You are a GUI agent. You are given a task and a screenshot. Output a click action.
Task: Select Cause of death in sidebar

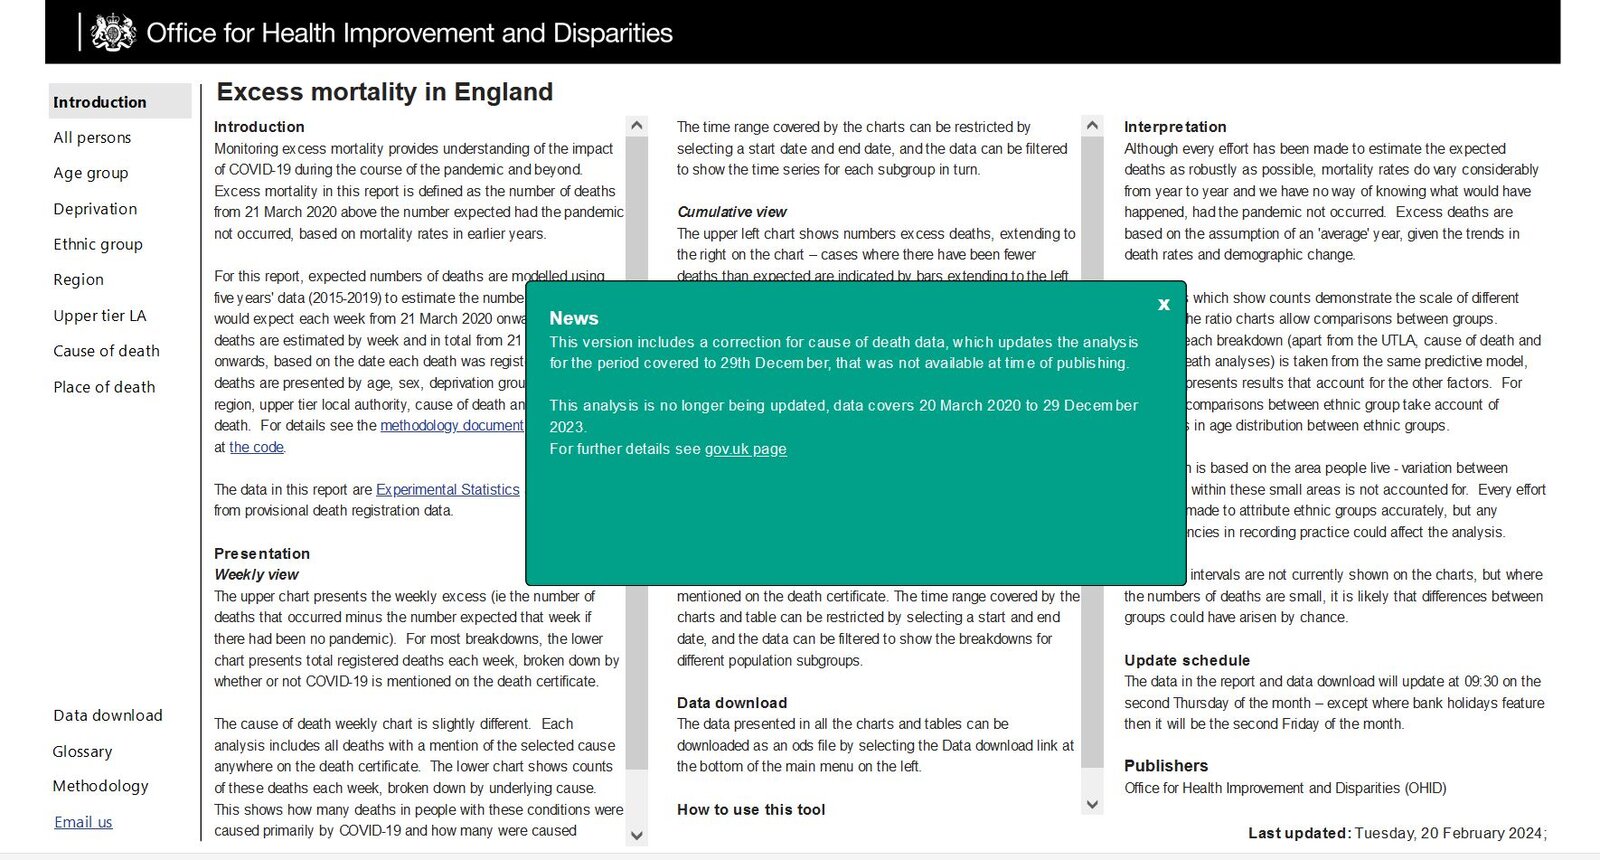click(106, 351)
